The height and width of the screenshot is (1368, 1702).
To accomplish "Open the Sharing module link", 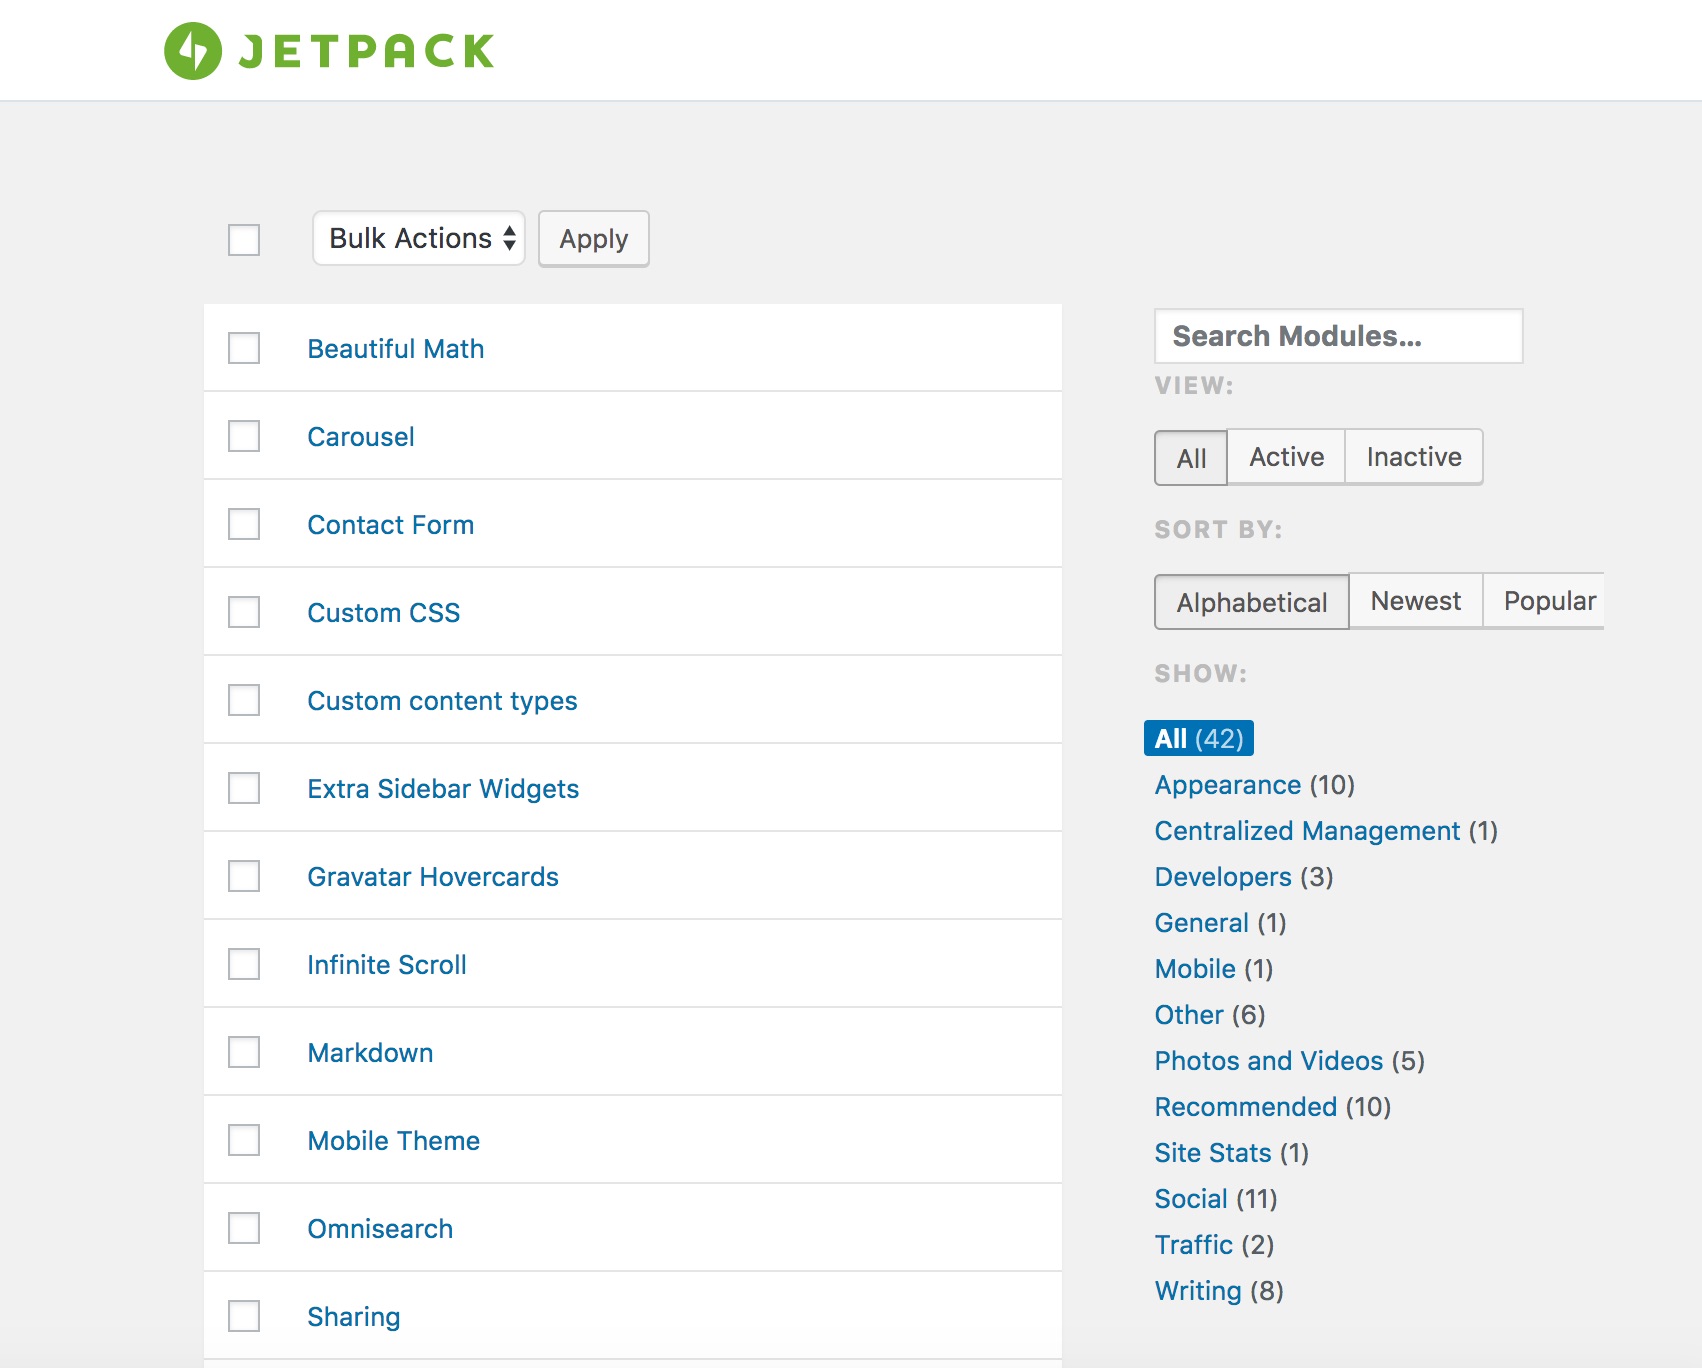I will coord(354,1317).
